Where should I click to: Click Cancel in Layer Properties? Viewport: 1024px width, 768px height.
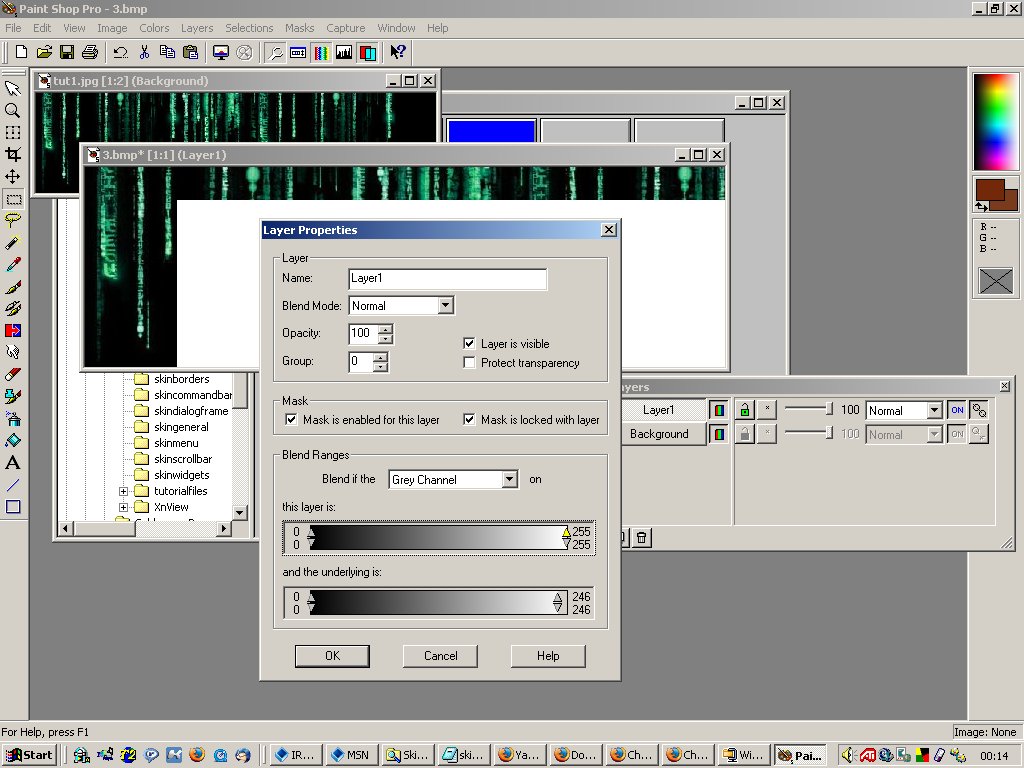(440, 656)
